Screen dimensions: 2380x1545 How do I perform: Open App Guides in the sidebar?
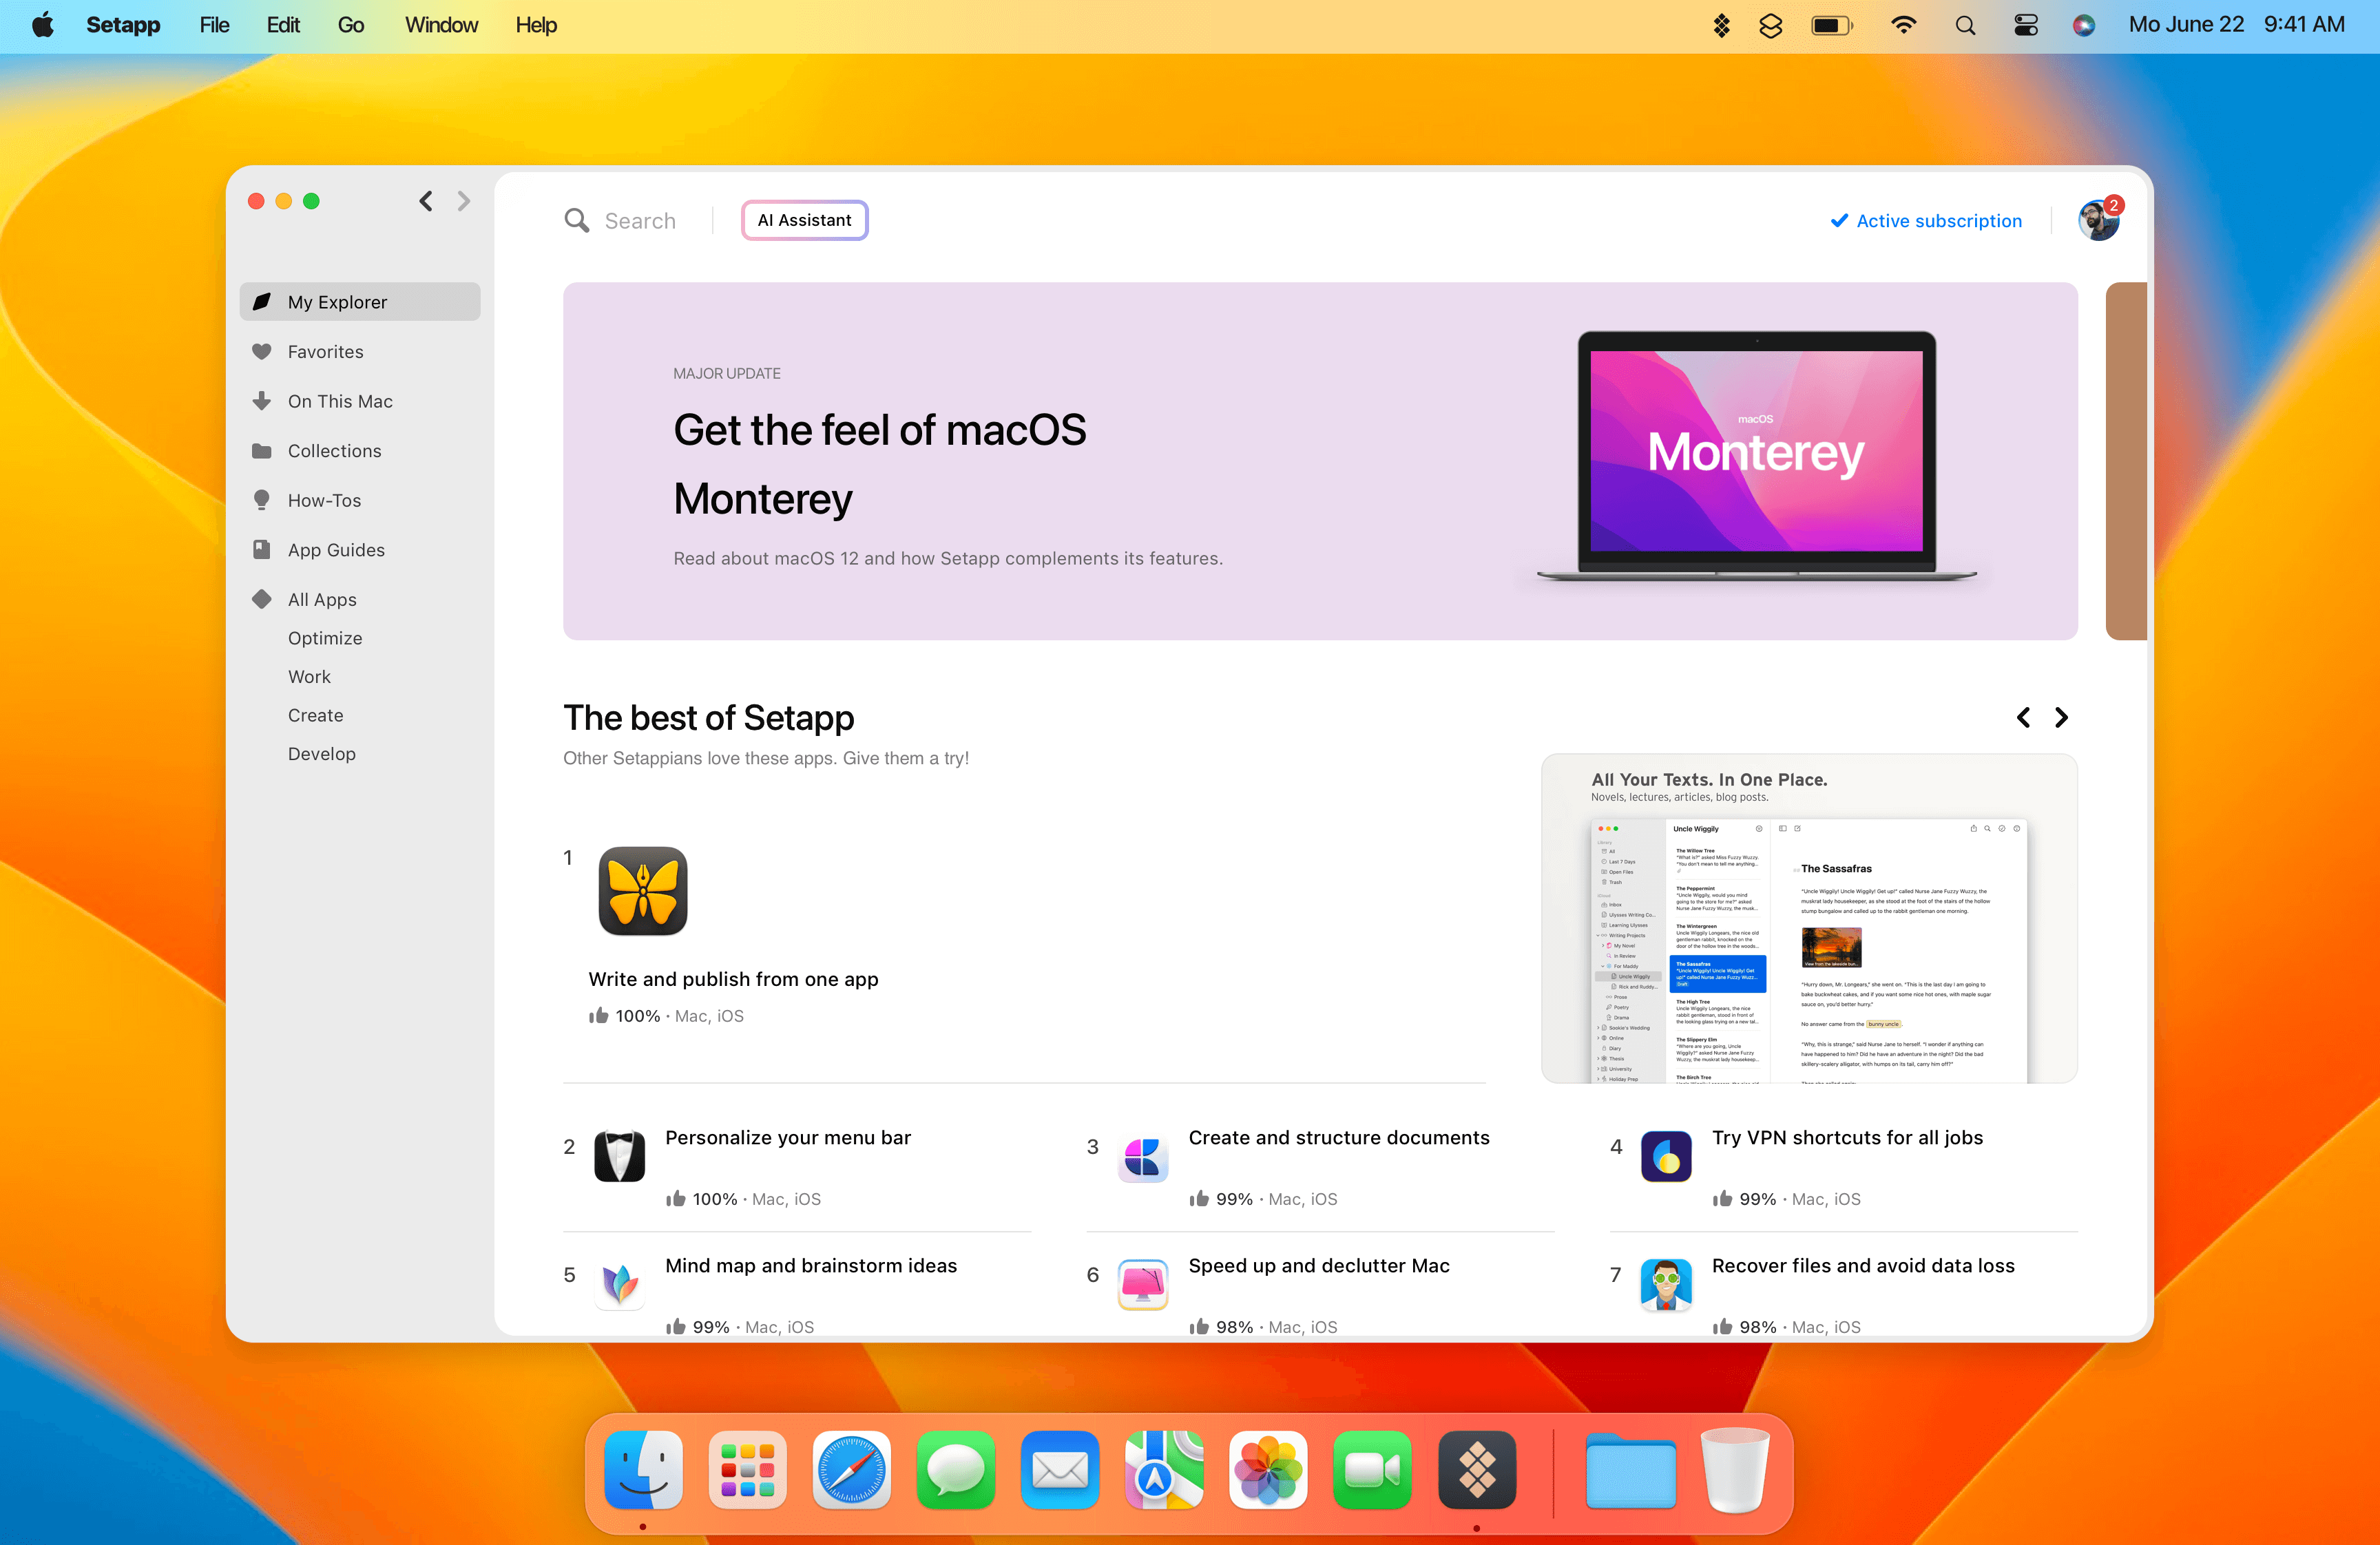pos(335,549)
